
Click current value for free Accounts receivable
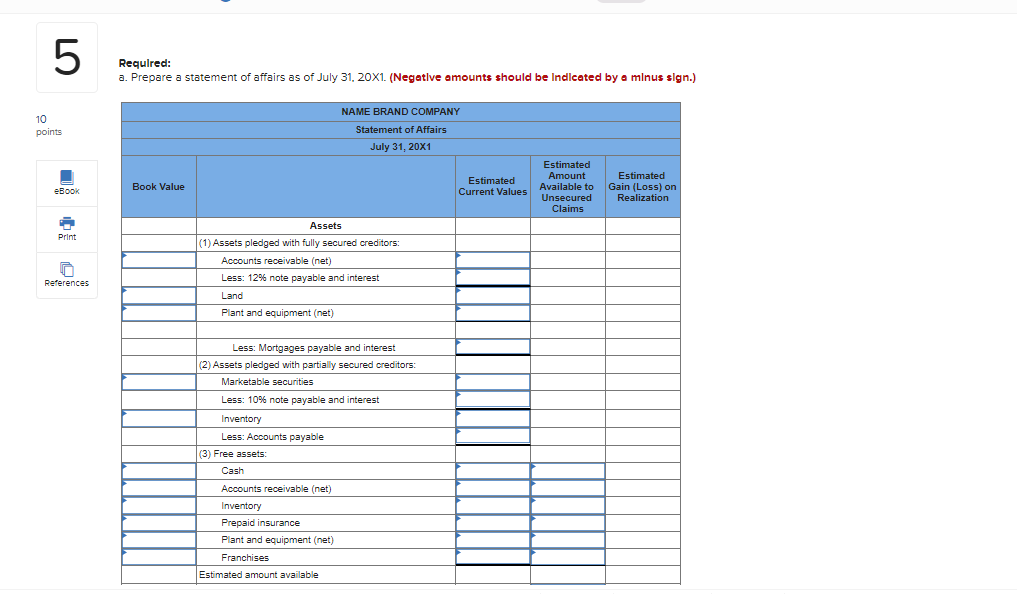493,488
